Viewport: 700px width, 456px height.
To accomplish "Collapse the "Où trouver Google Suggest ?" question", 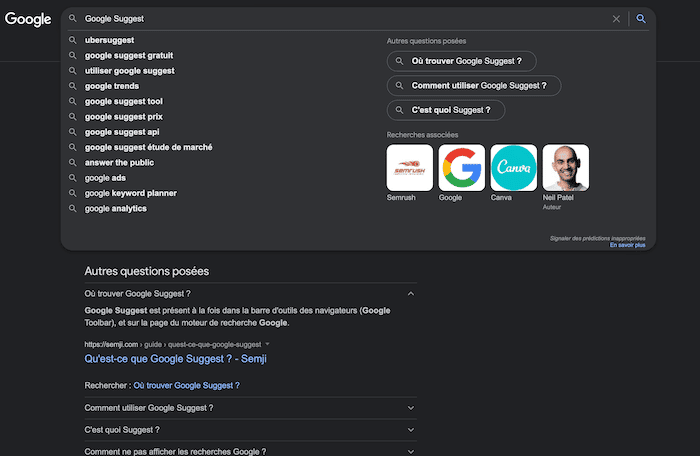I will point(410,294).
